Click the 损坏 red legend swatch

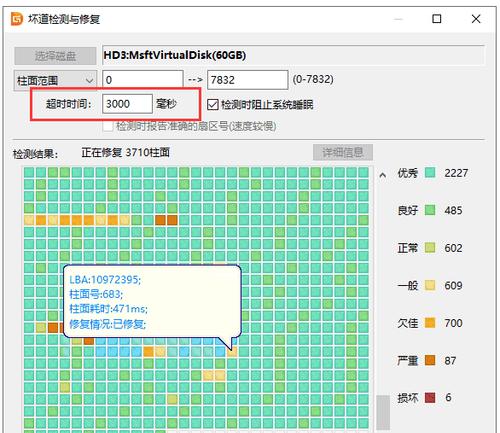point(430,398)
